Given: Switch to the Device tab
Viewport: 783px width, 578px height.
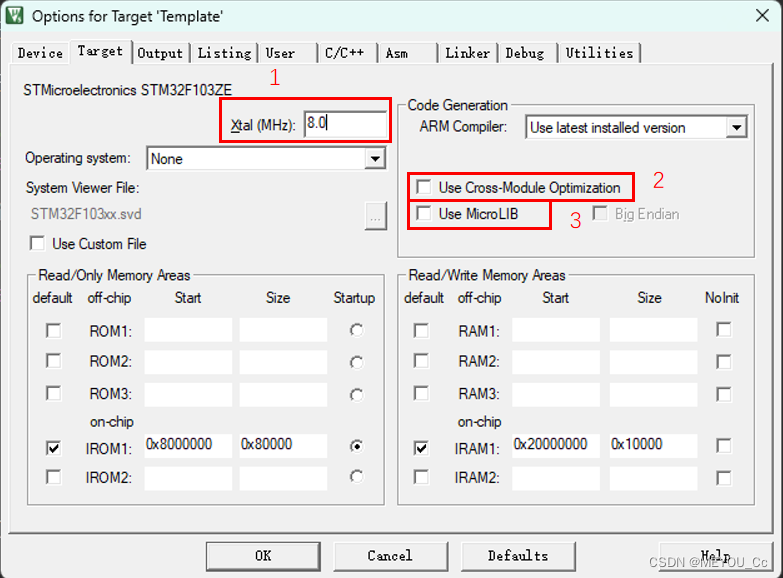Looking at the screenshot, I should click(x=40, y=53).
